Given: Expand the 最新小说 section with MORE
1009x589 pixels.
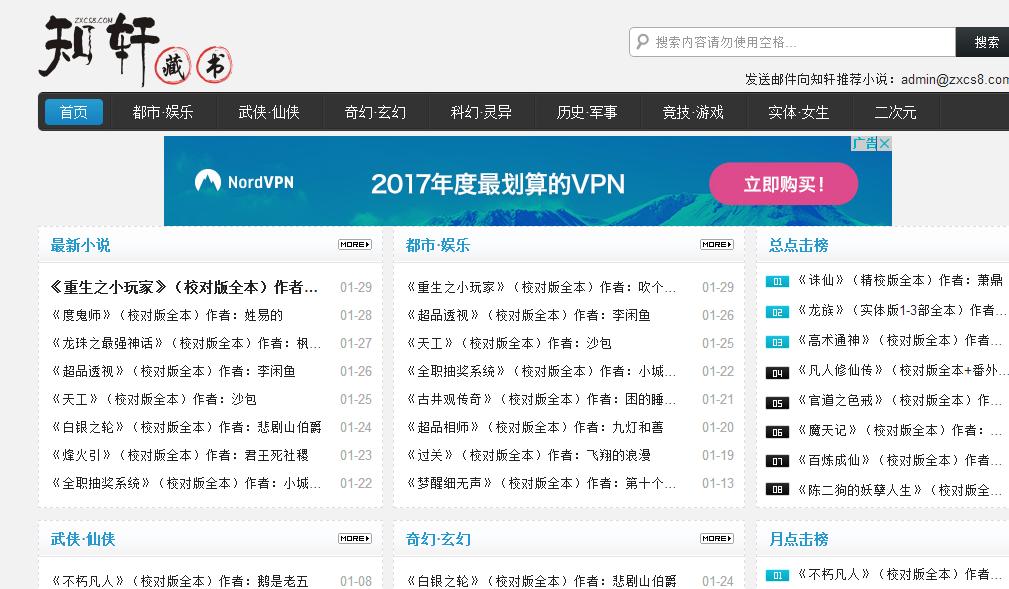Looking at the screenshot, I should click(x=355, y=244).
